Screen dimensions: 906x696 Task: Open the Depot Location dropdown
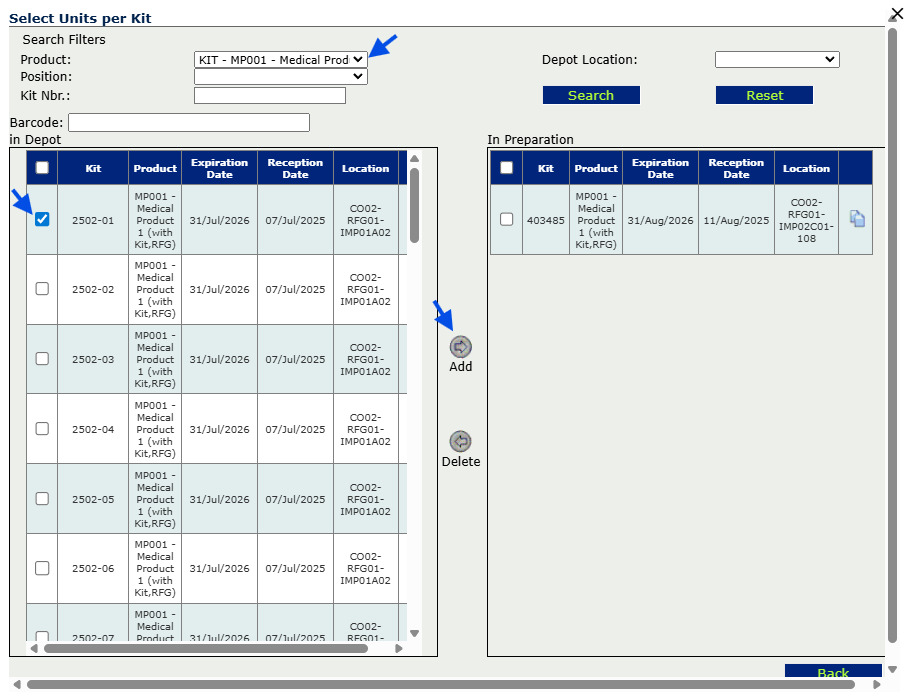(776, 60)
